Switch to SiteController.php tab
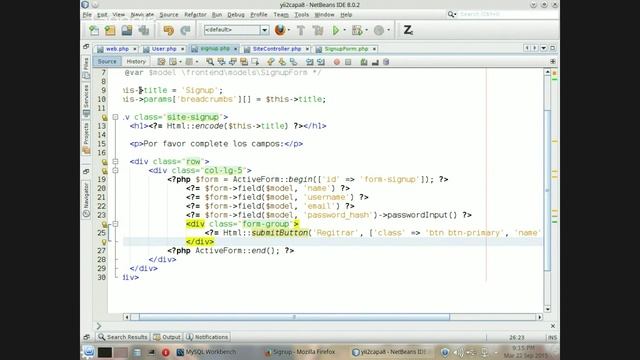 tap(276, 49)
